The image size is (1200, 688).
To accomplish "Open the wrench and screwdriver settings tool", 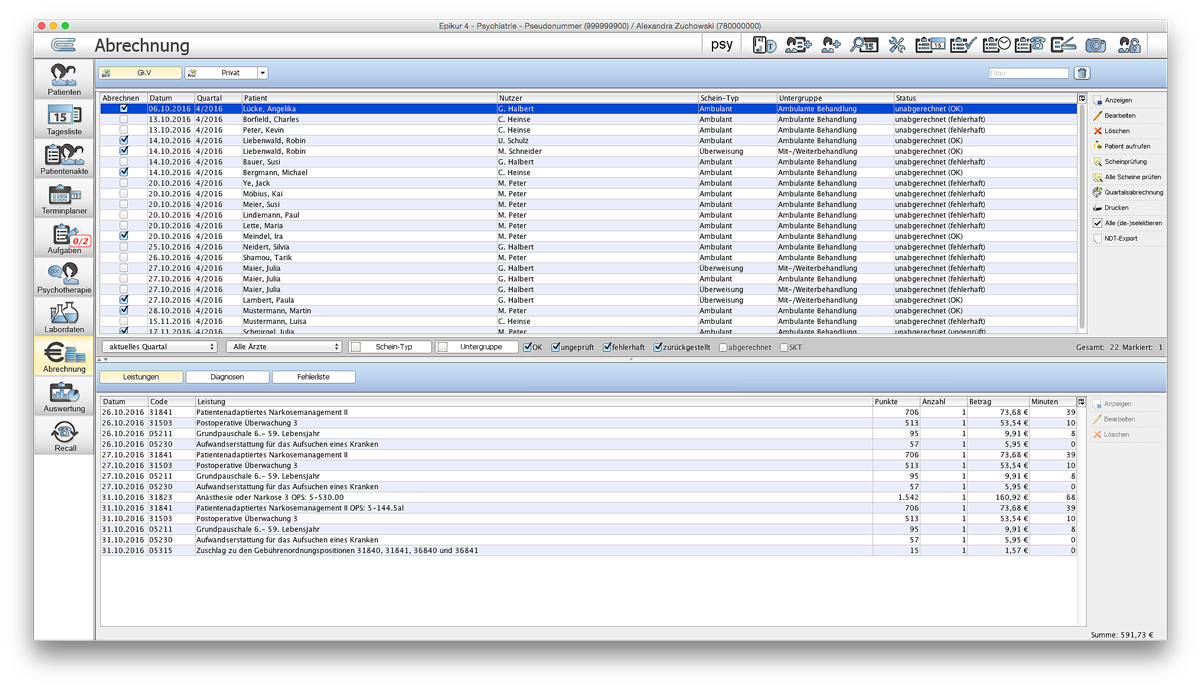I will coord(896,45).
